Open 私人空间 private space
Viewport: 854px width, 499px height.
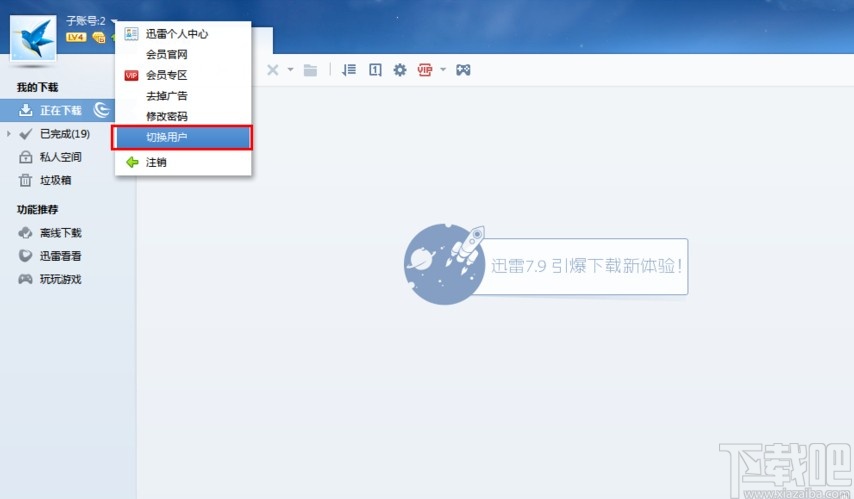coord(60,157)
